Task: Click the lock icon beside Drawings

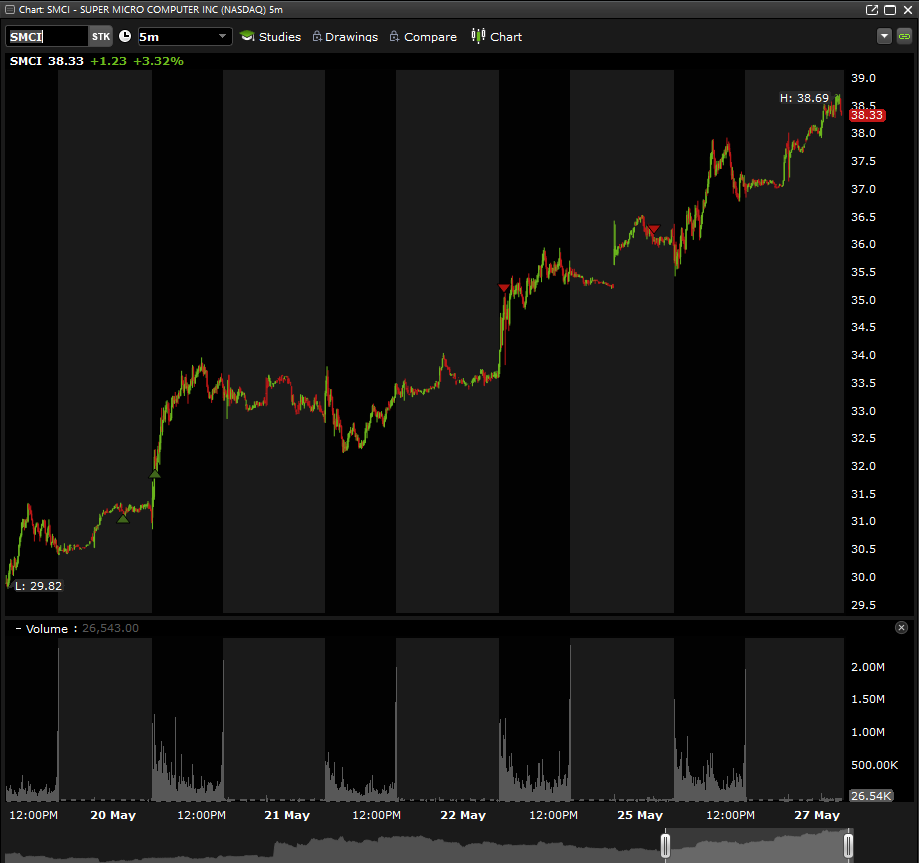Action: 317,36
